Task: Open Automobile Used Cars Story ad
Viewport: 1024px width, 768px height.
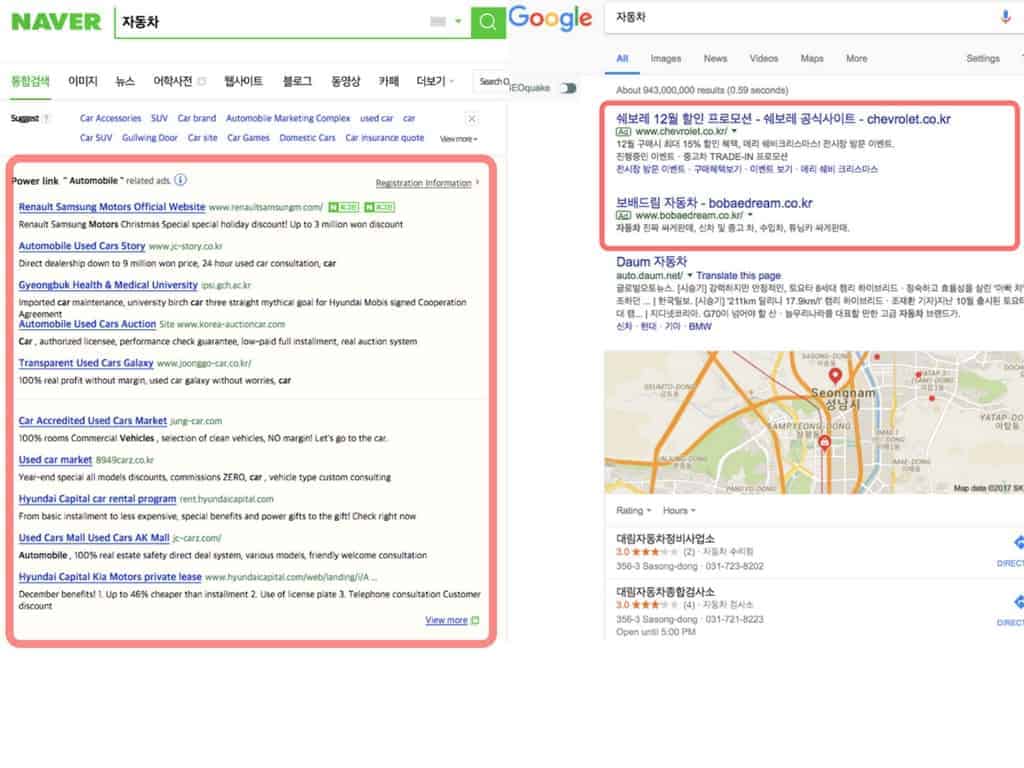Action: (x=82, y=246)
